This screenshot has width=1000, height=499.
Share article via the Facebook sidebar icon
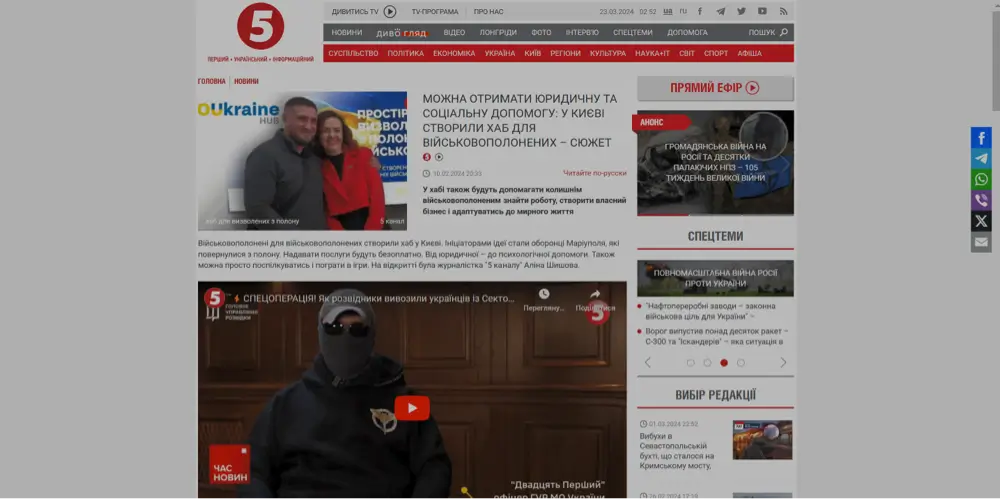981,137
